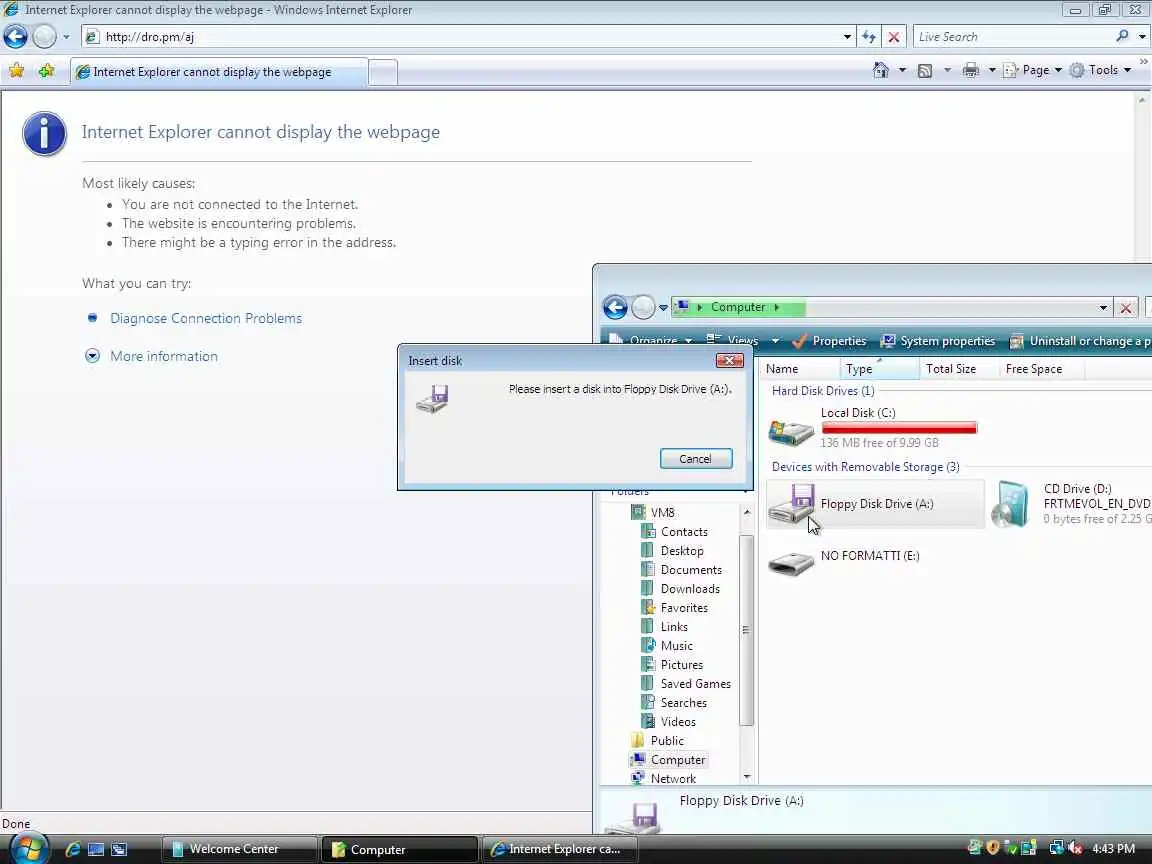The image size is (1152, 864).
Task: Click the http://dro.pm/aj address bar
Action: [468, 37]
